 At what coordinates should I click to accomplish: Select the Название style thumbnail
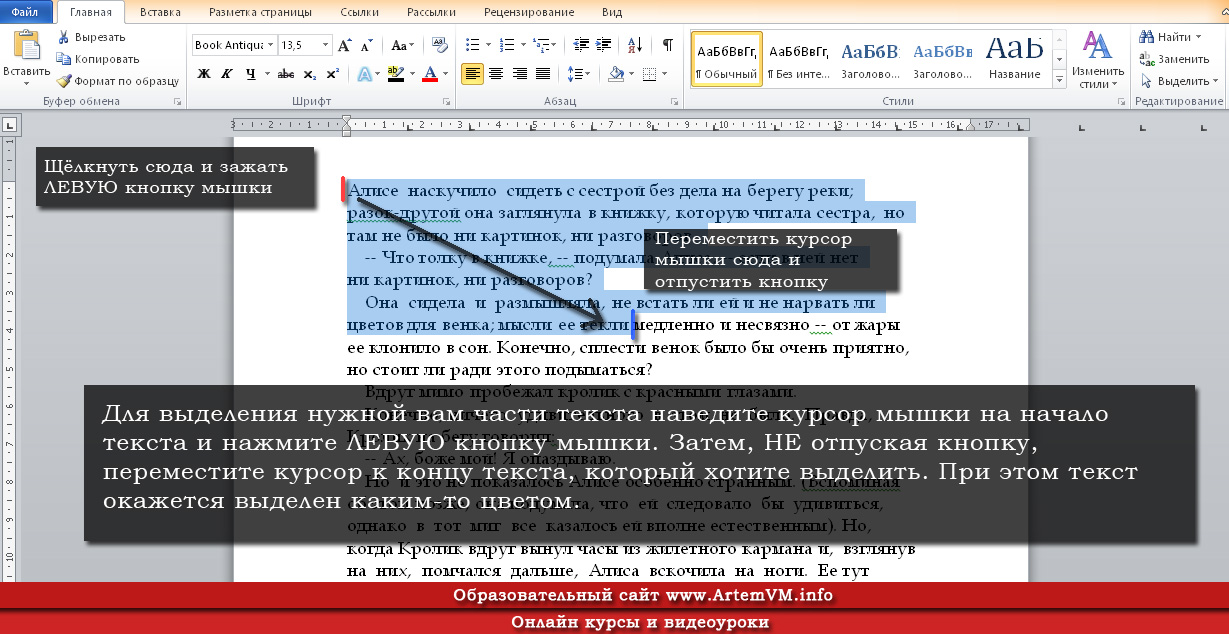click(1014, 59)
